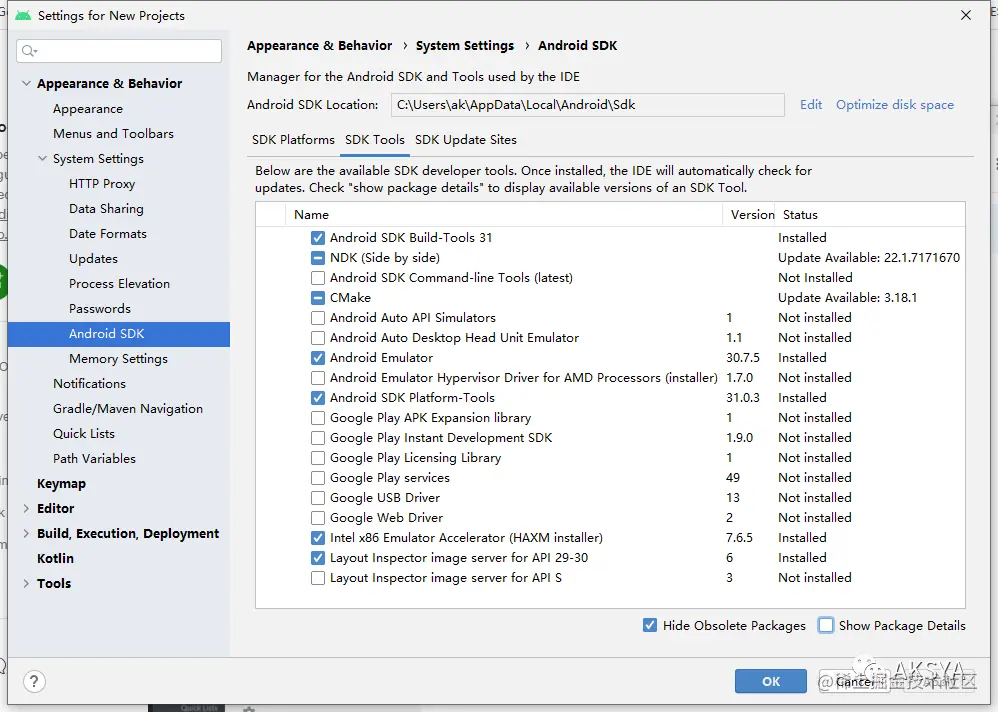Open the SDK Update Sites tab
Viewport: 998px width, 712px height.
466,140
